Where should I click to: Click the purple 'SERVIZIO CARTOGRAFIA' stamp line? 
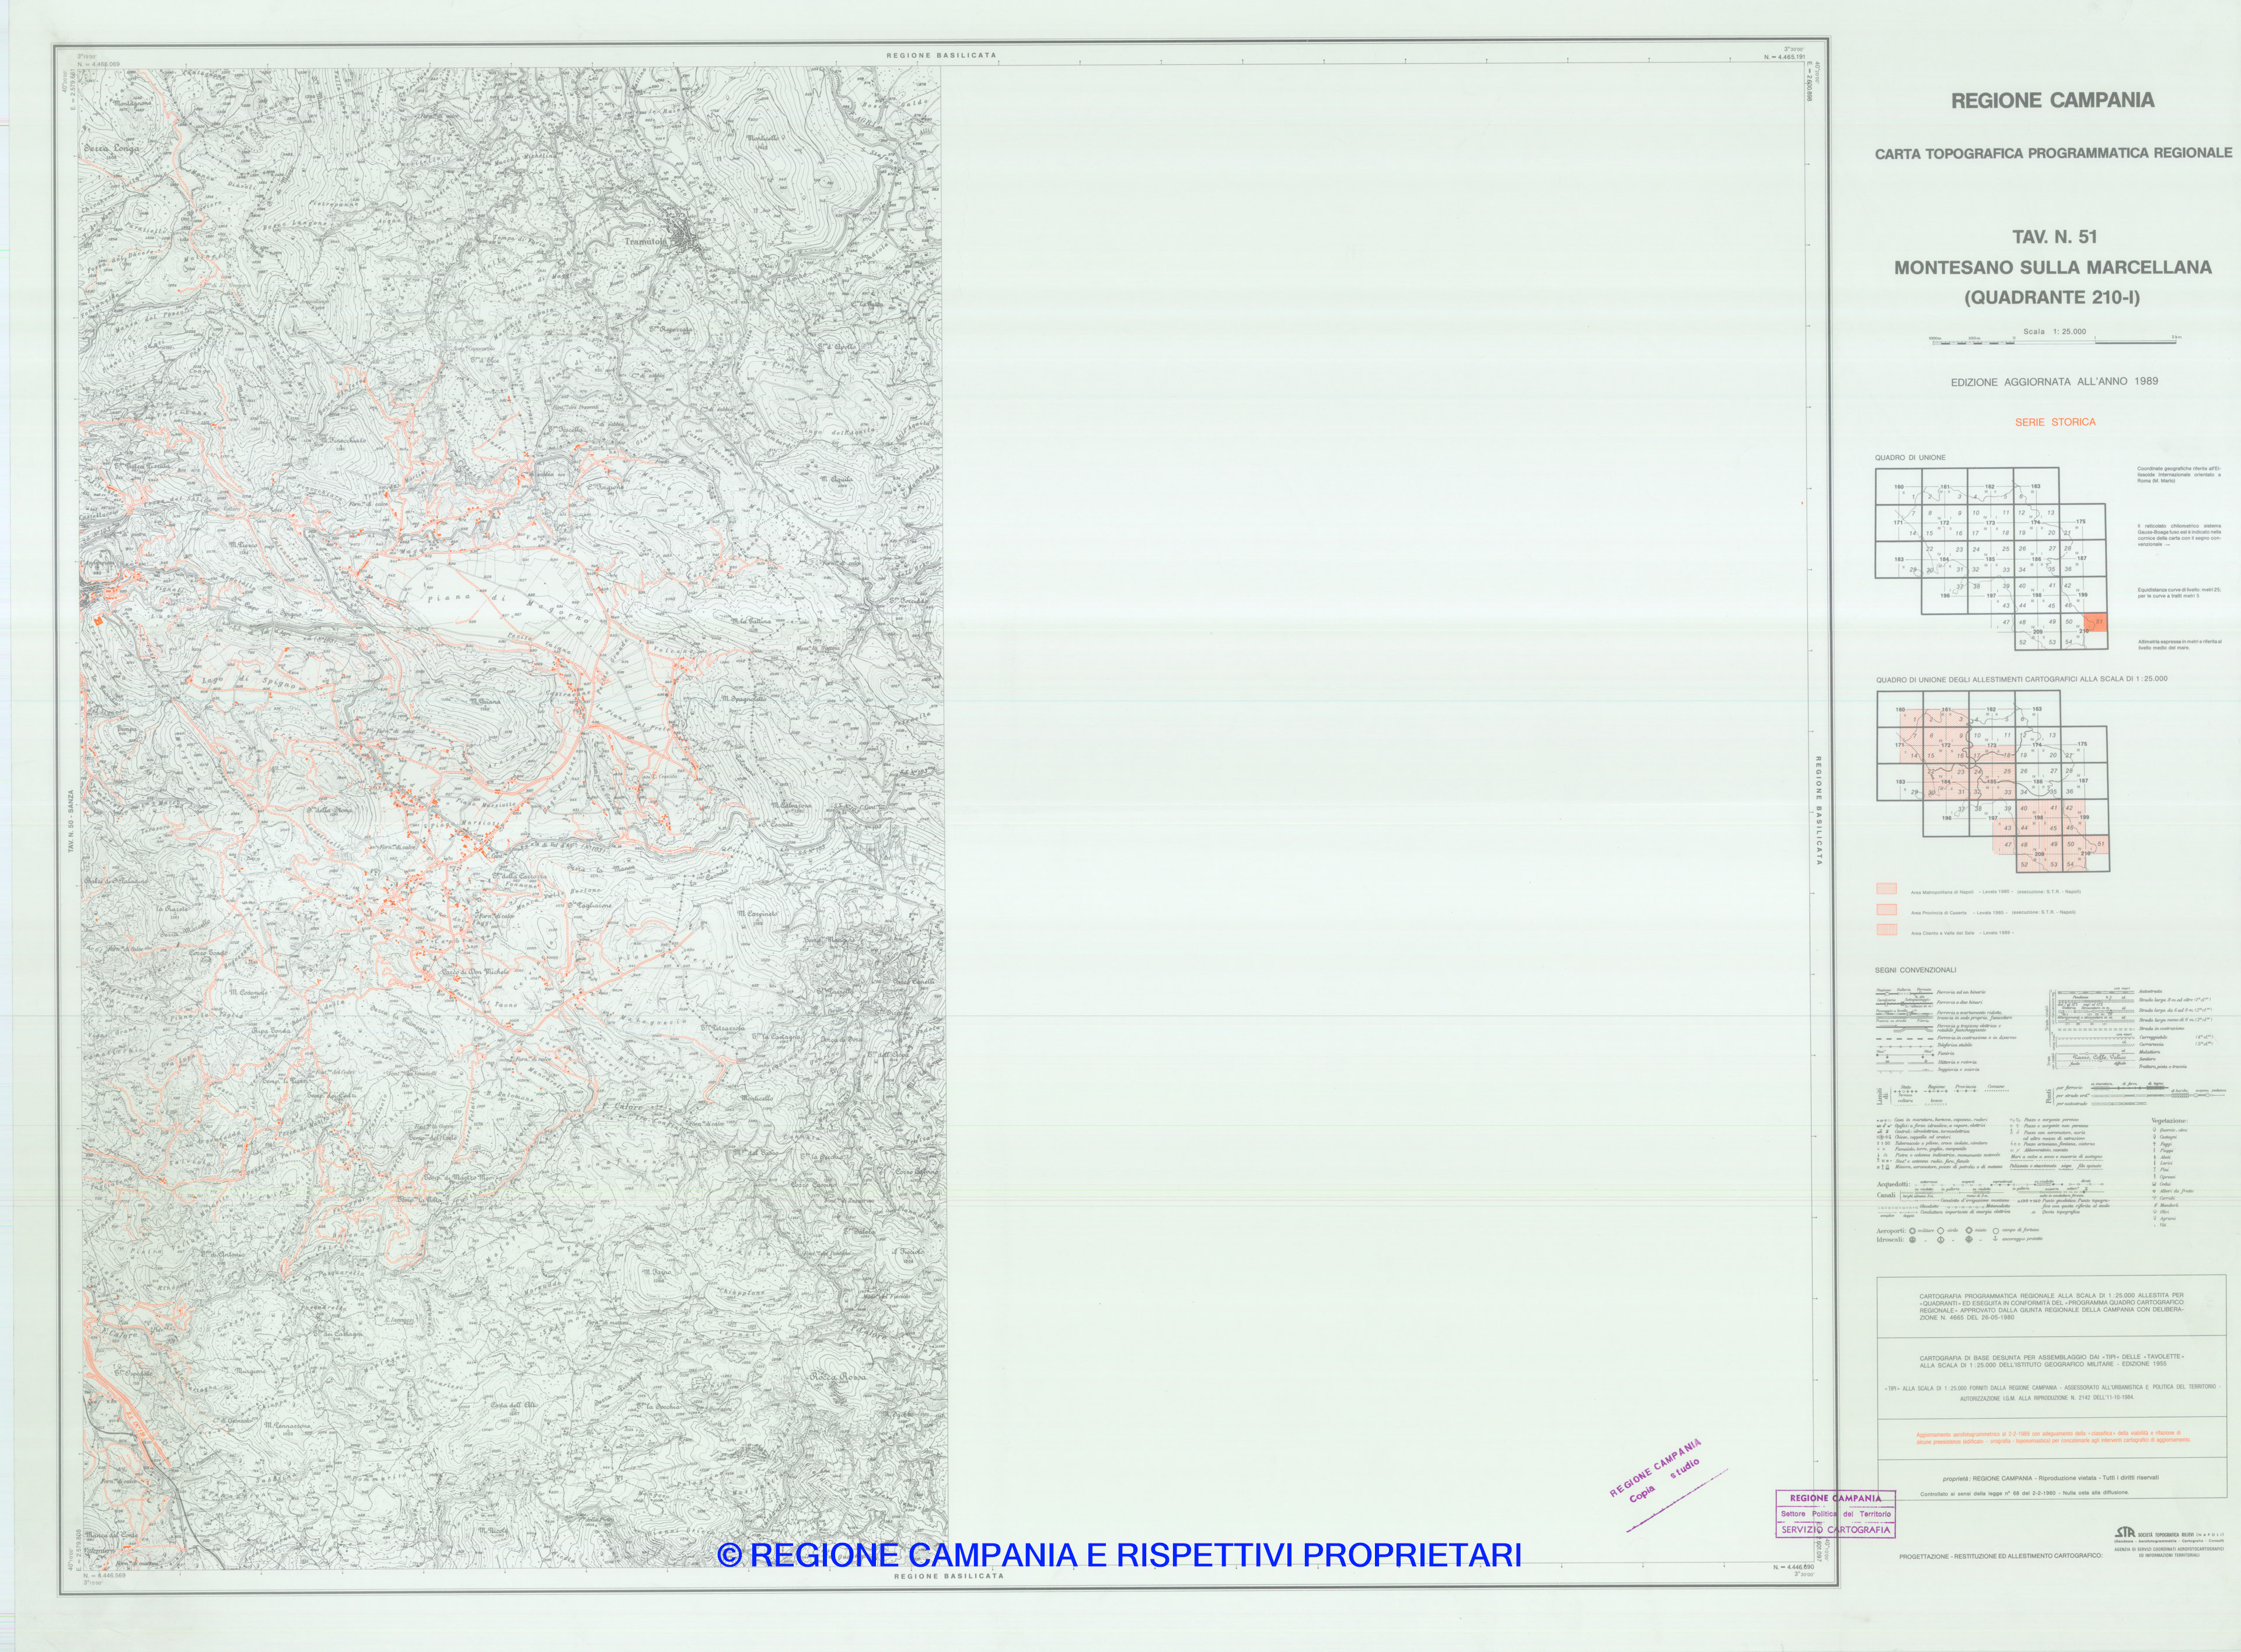click(x=1836, y=1530)
